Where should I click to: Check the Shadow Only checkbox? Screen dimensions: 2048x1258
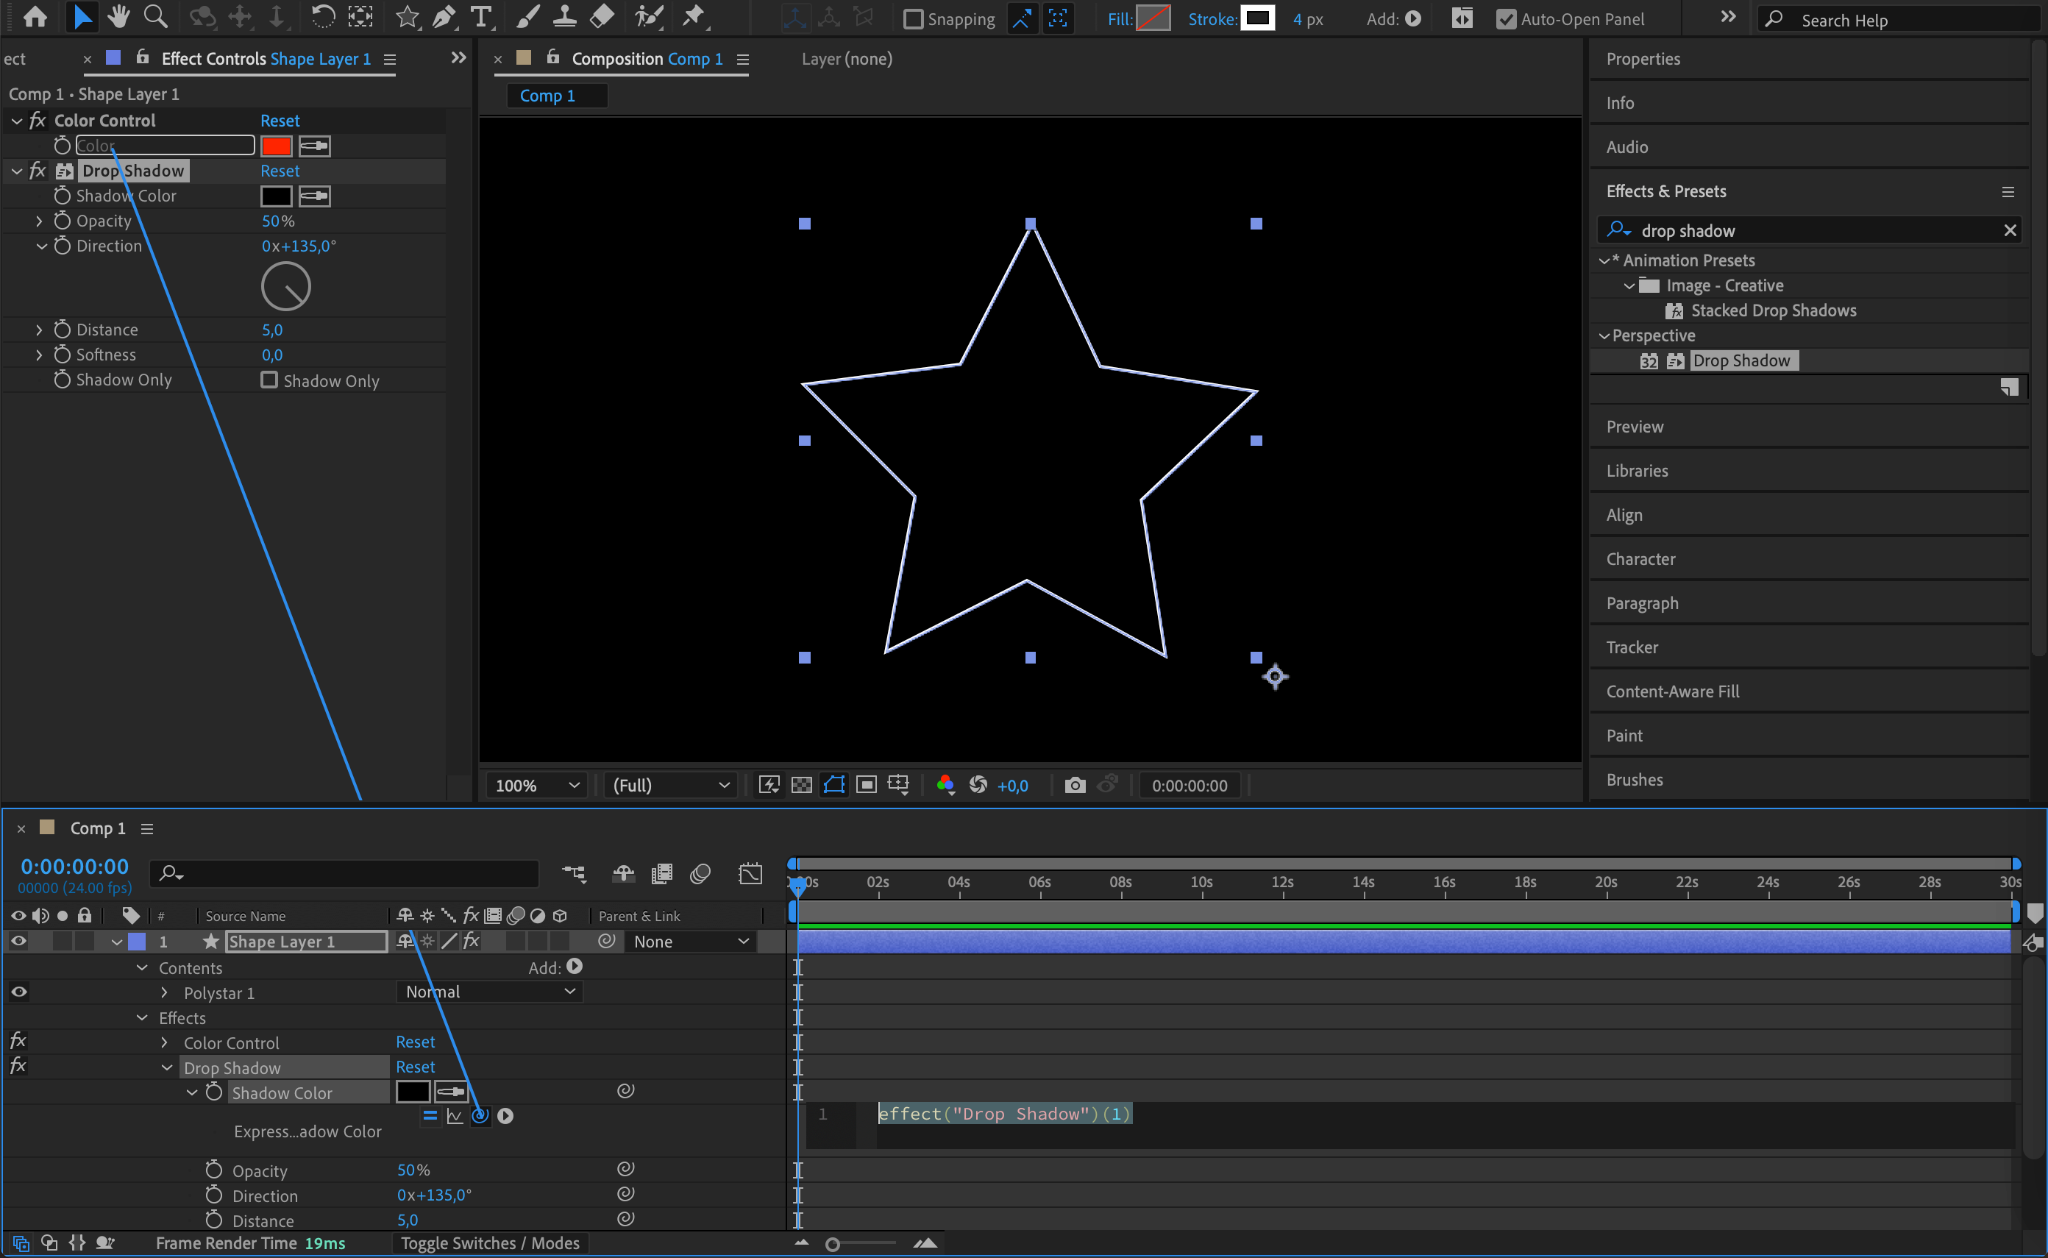click(269, 380)
